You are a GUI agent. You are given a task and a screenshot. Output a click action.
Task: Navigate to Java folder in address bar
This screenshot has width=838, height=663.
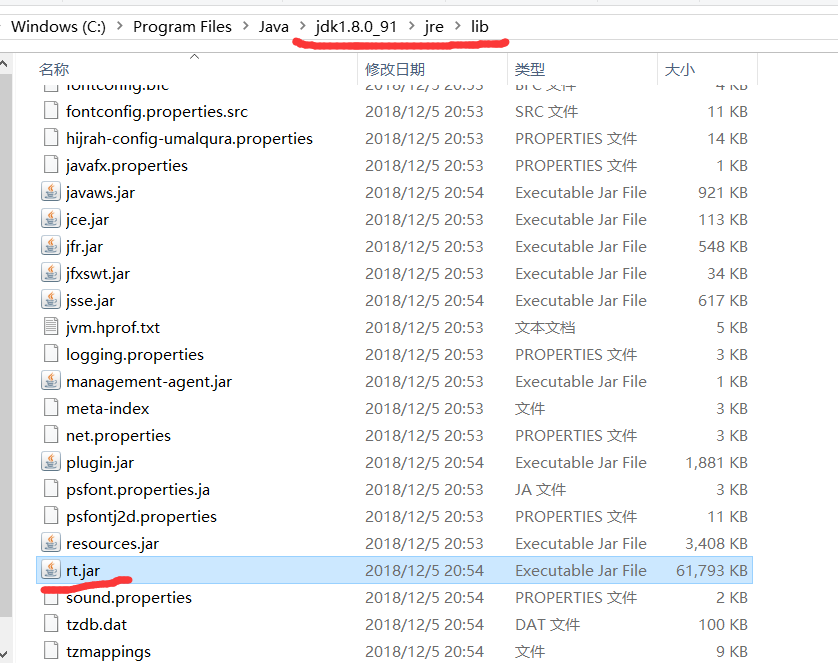point(274,26)
